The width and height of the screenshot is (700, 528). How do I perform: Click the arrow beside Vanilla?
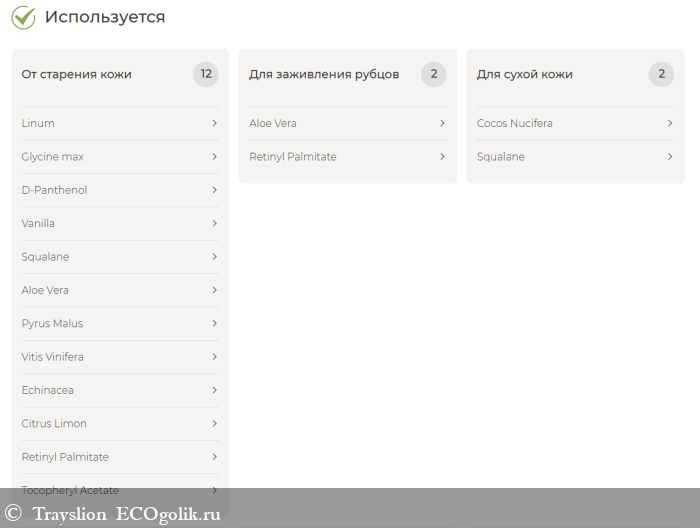[x=214, y=223]
